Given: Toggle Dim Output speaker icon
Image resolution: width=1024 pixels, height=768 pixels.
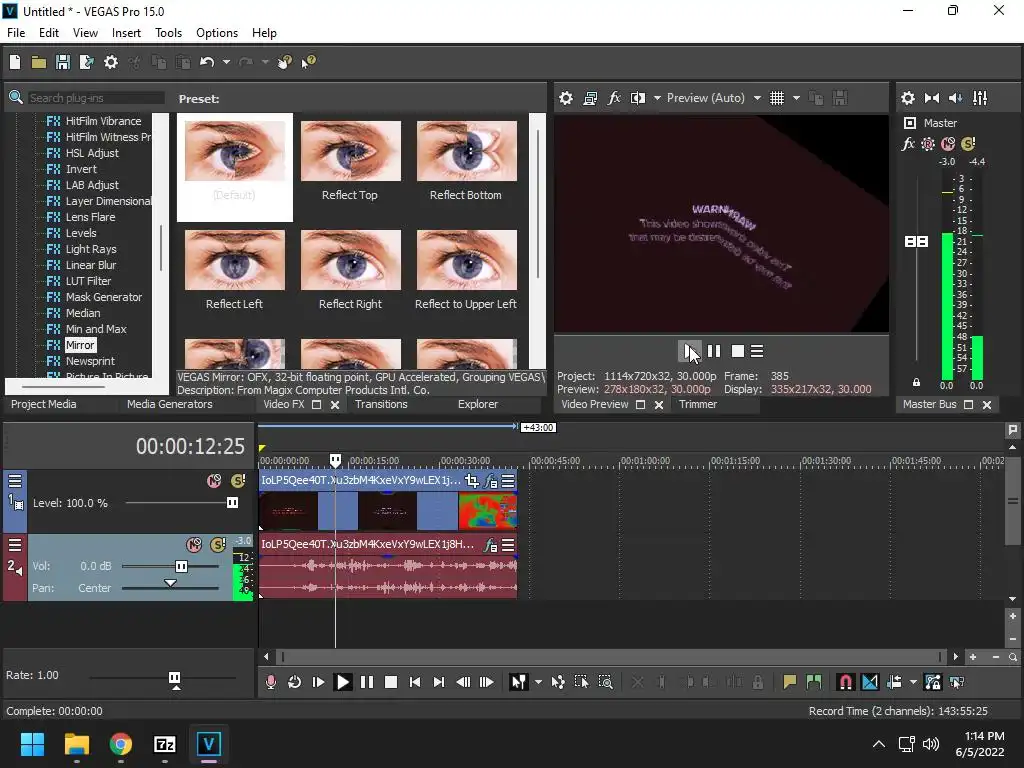Looking at the screenshot, I should [x=955, y=98].
